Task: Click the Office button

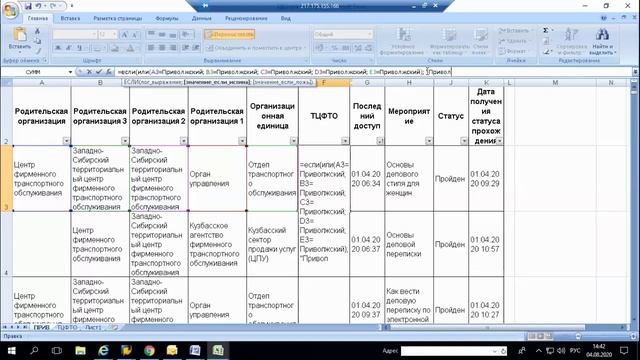Action: click(11, 10)
